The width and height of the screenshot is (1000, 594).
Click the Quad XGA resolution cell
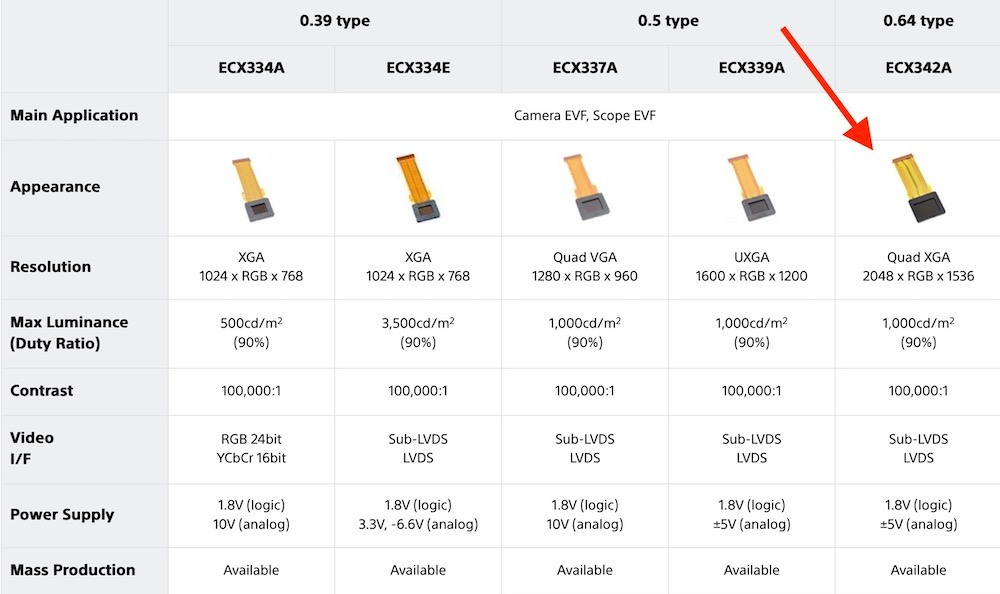(x=918, y=266)
